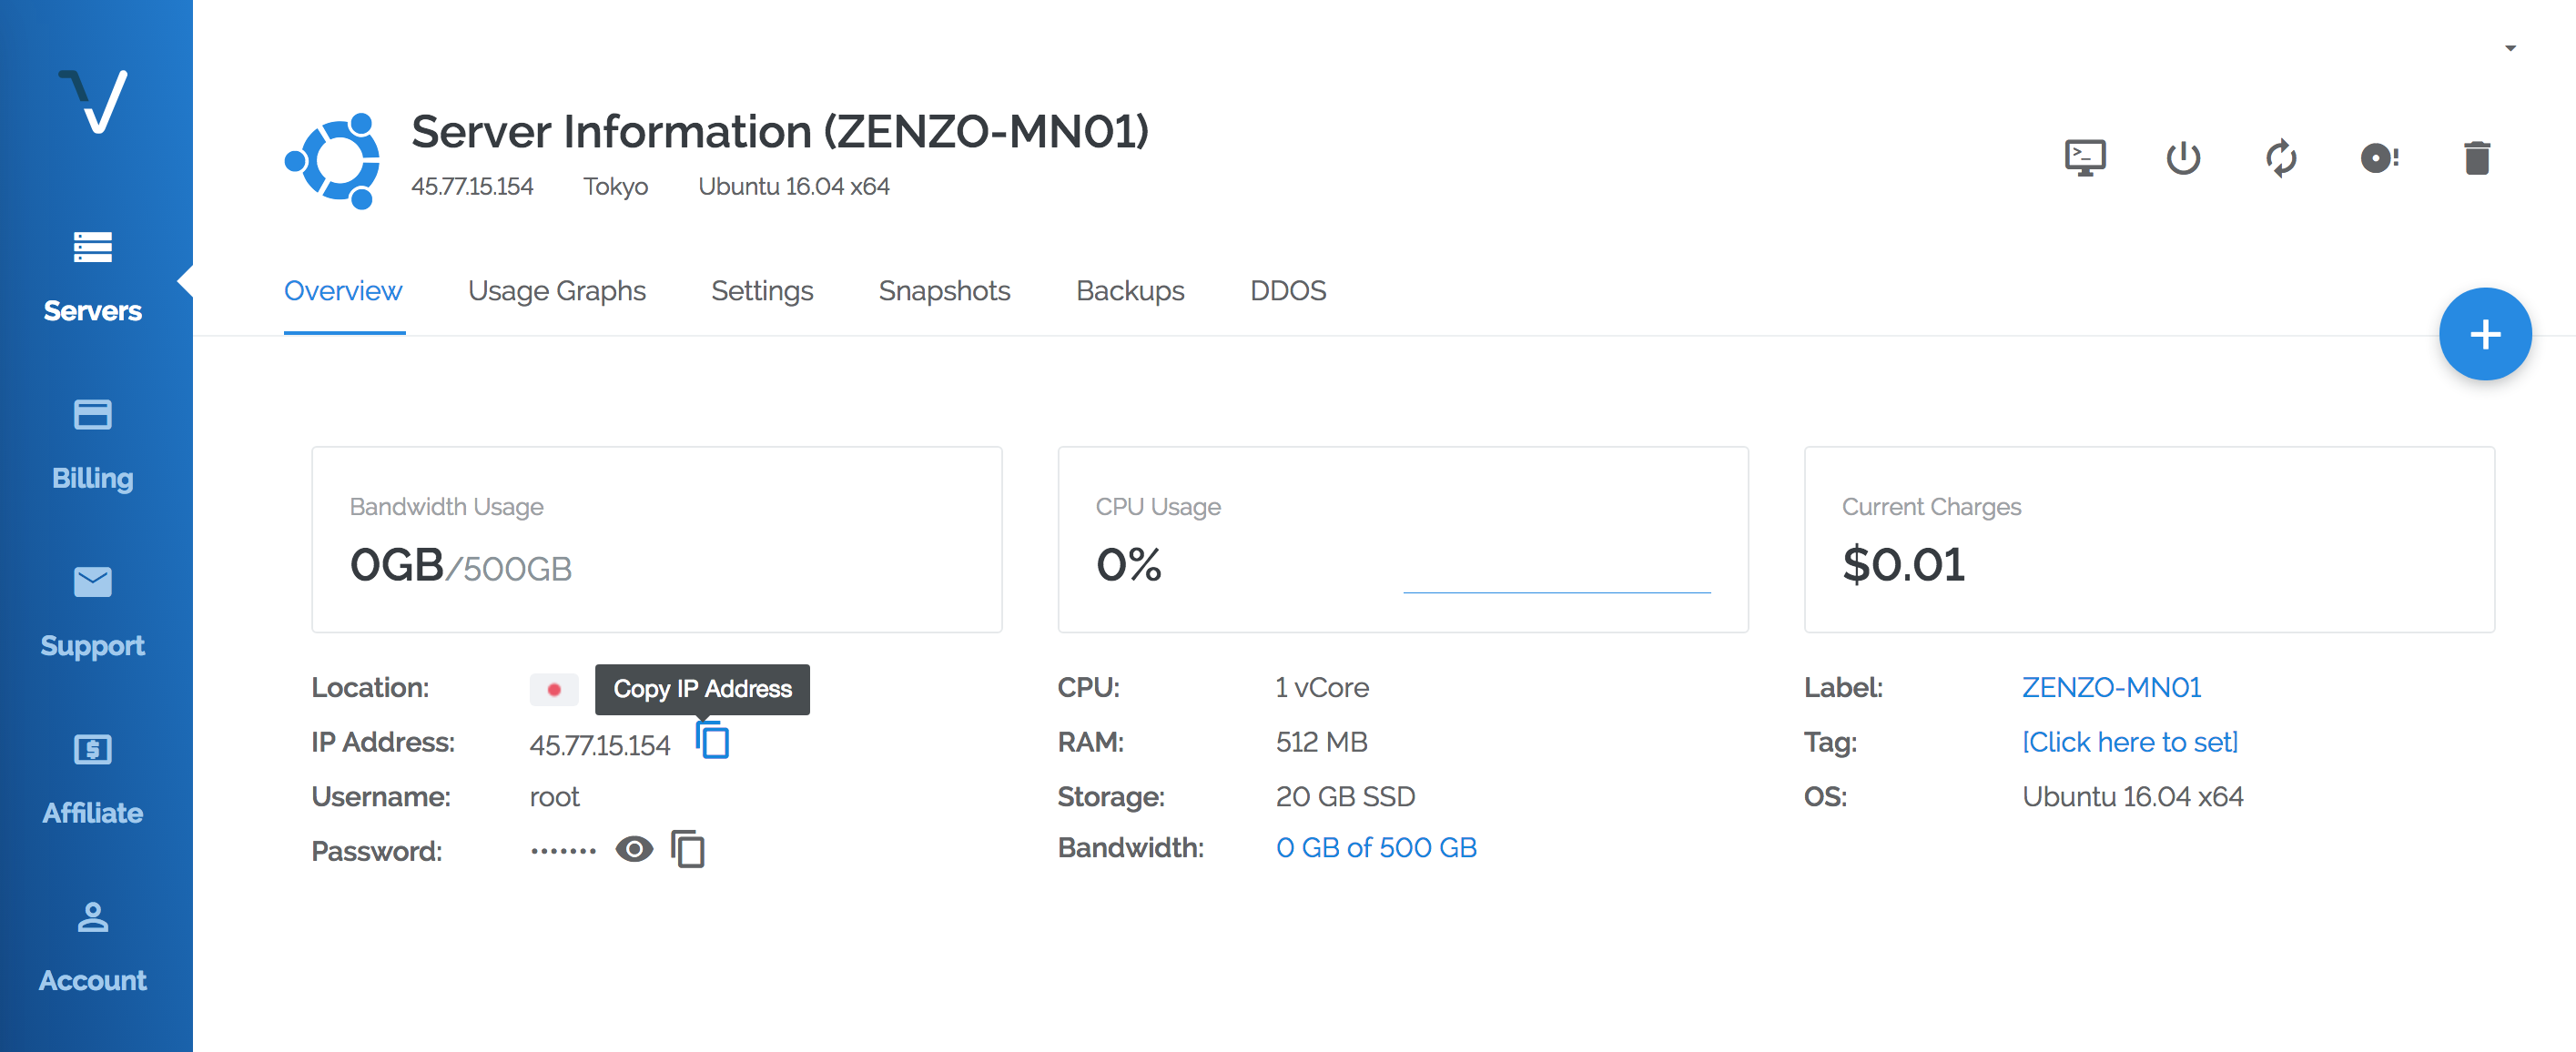Screen dimensions: 2576x1052
Task: Open the Support envelope icon
Action: click(x=93, y=581)
